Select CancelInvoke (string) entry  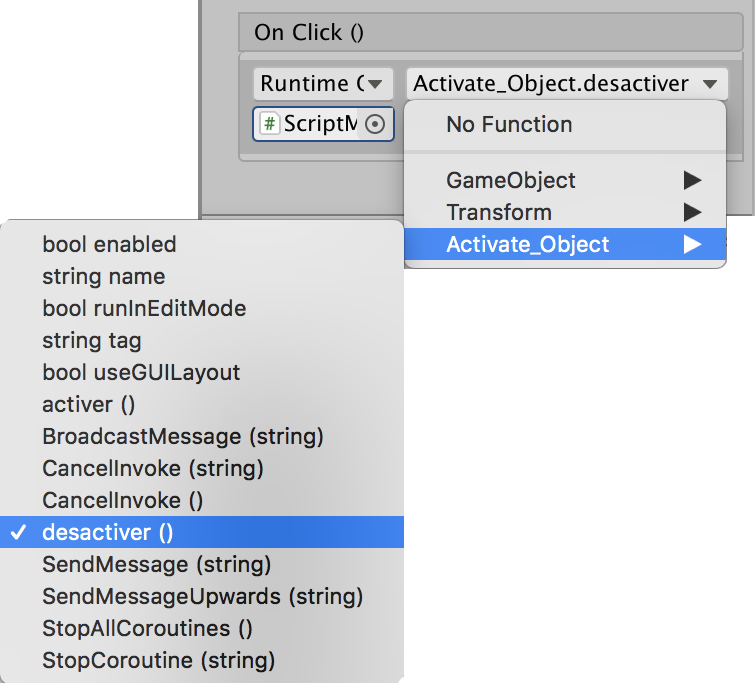(x=152, y=468)
